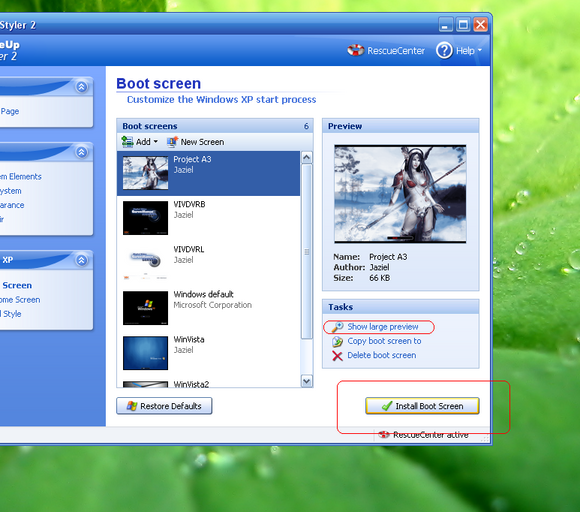Open the sidebar link ending in 'ome Screen'

(20, 300)
